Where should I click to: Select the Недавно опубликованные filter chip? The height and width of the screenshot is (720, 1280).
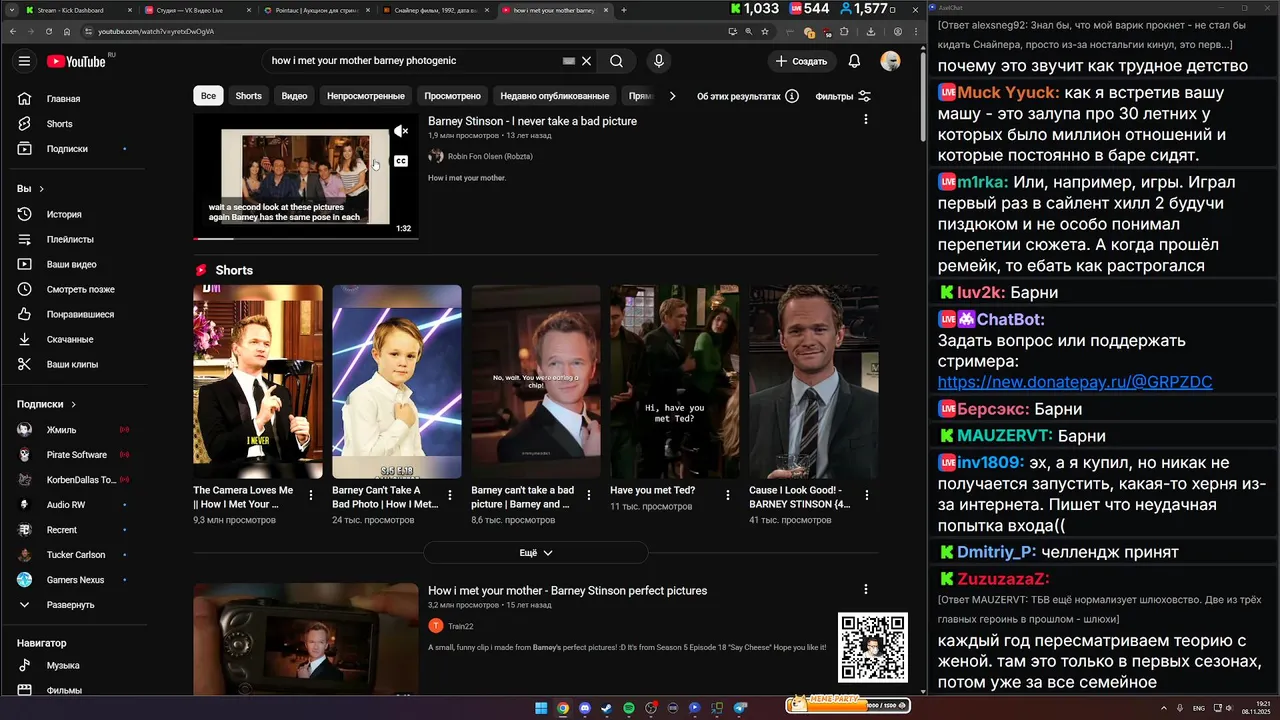click(554, 96)
